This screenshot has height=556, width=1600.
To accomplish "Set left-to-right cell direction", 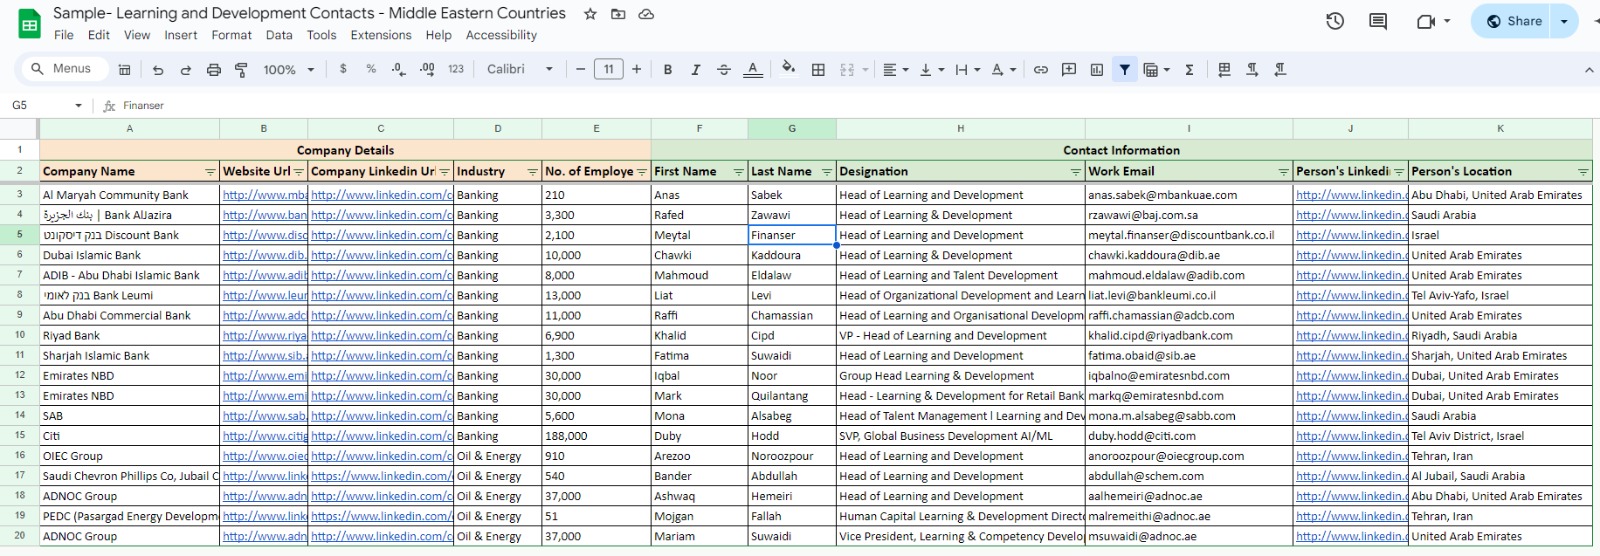I will point(1252,69).
